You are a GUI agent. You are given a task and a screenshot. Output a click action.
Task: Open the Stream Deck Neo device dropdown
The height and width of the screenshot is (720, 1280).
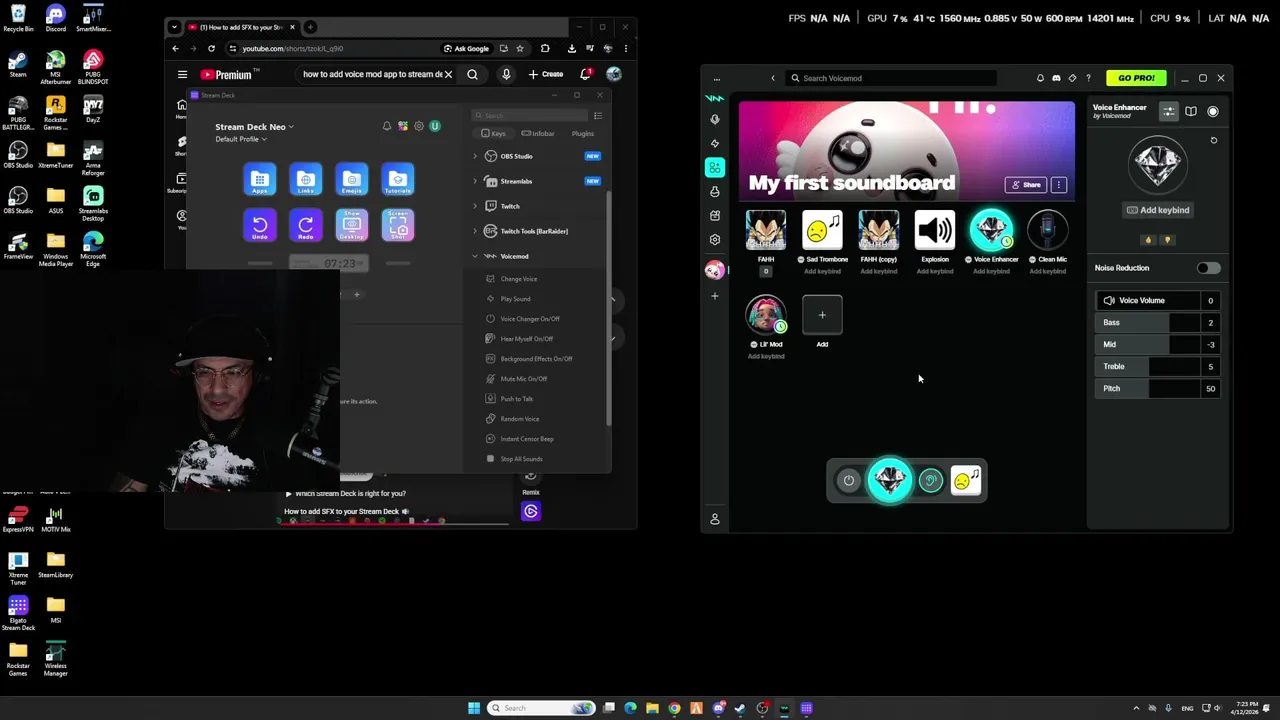(254, 127)
